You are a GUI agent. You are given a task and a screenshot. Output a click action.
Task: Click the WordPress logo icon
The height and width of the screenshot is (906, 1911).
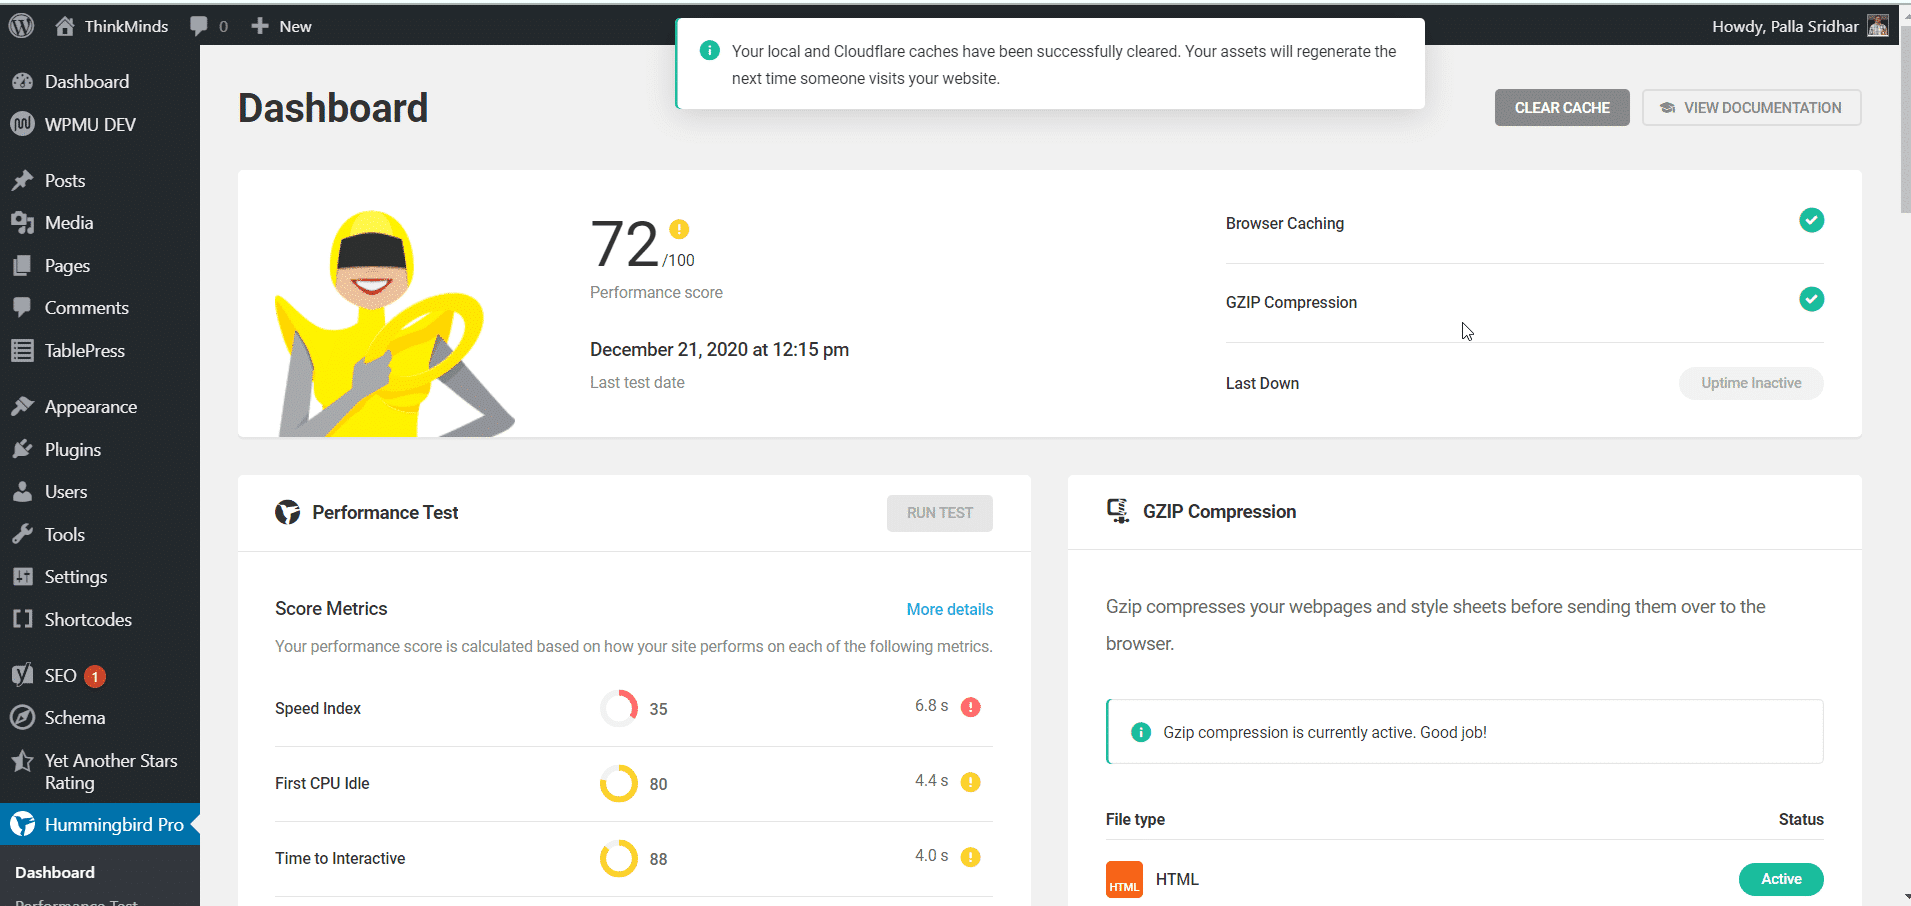point(22,26)
